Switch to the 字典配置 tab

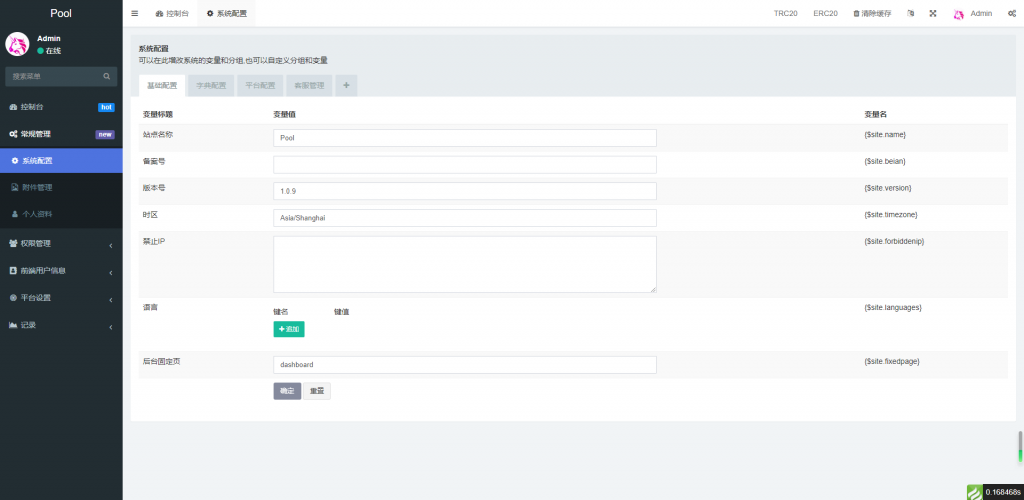(211, 86)
